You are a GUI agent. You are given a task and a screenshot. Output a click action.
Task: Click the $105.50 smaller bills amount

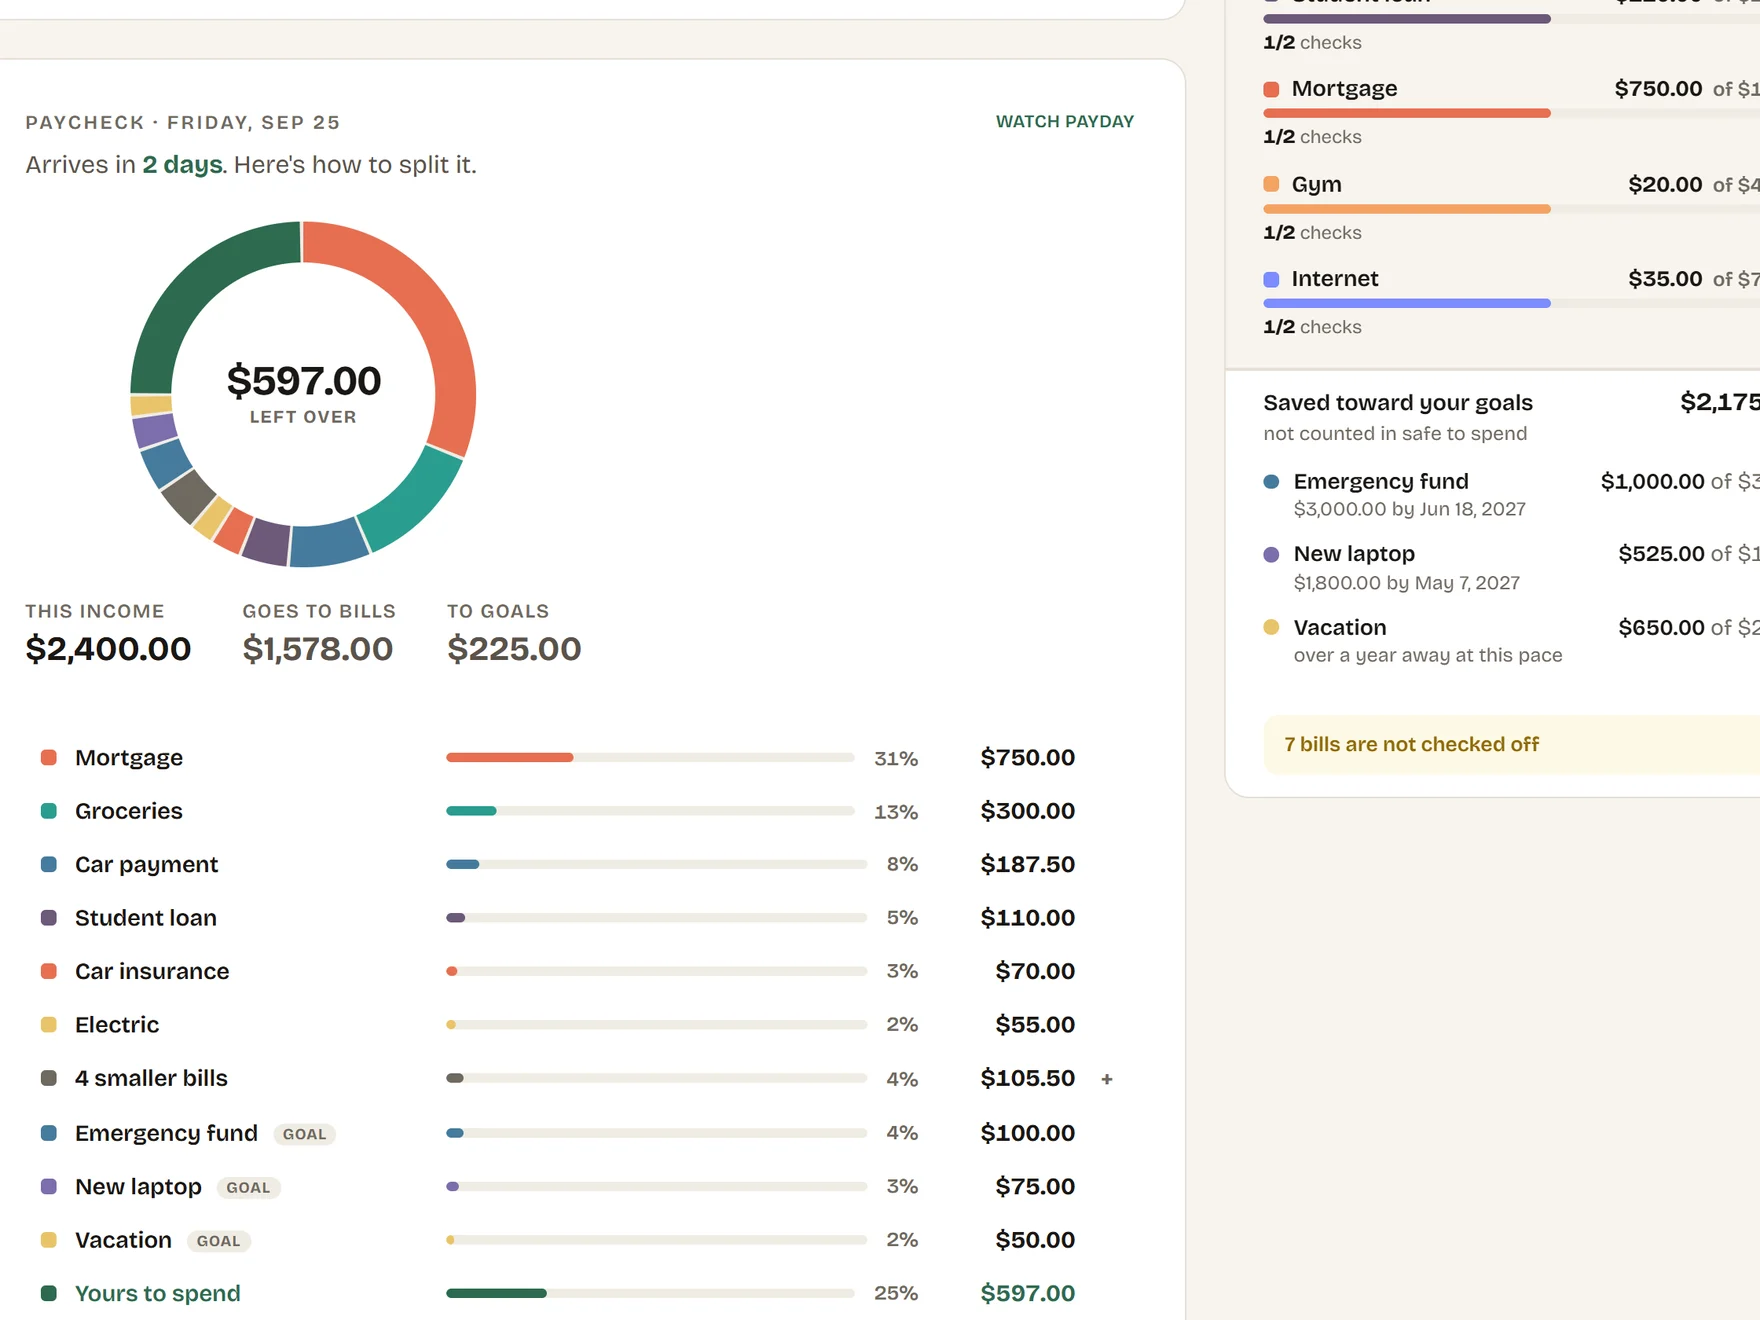pos(1028,1078)
